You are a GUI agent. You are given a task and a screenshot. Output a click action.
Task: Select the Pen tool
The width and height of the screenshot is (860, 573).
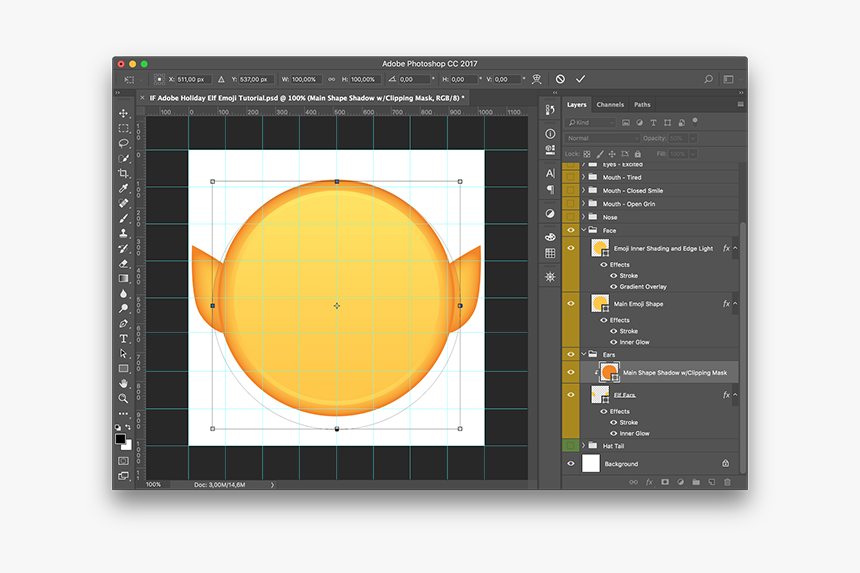coord(123,324)
